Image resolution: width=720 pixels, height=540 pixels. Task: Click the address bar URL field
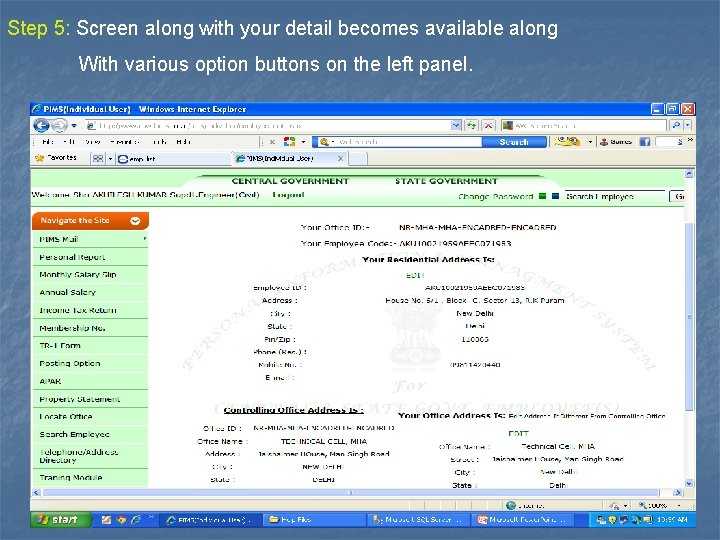coord(269,125)
